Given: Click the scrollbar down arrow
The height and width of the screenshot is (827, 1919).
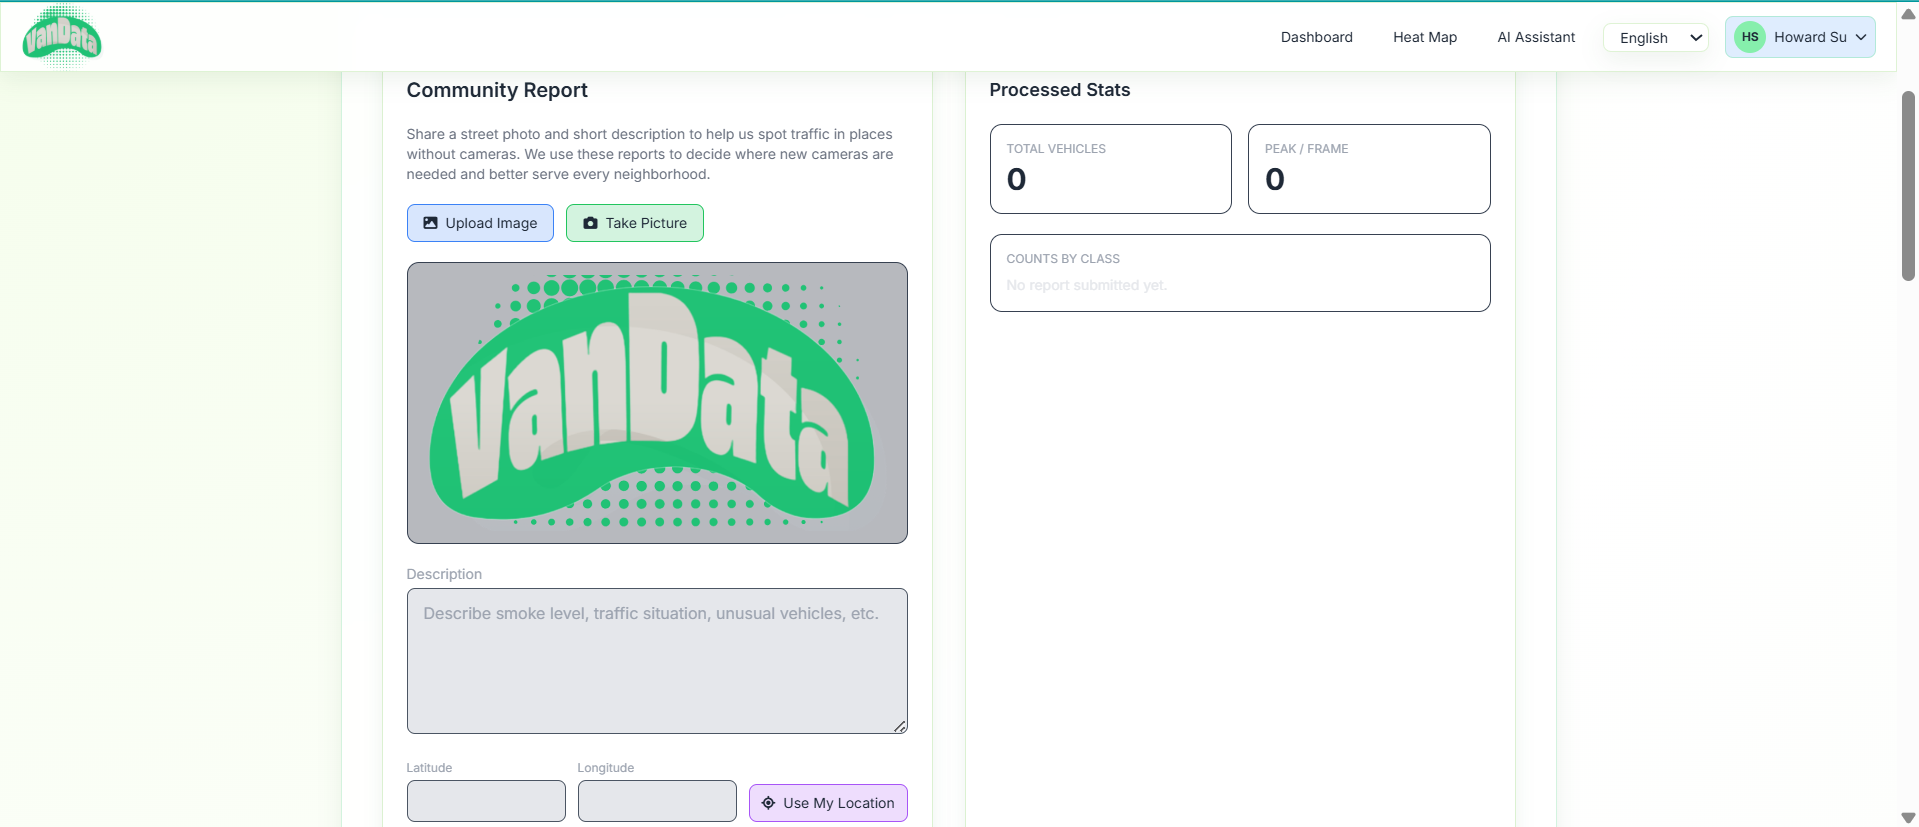Looking at the screenshot, I should pyautogui.click(x=1908, y=817).
